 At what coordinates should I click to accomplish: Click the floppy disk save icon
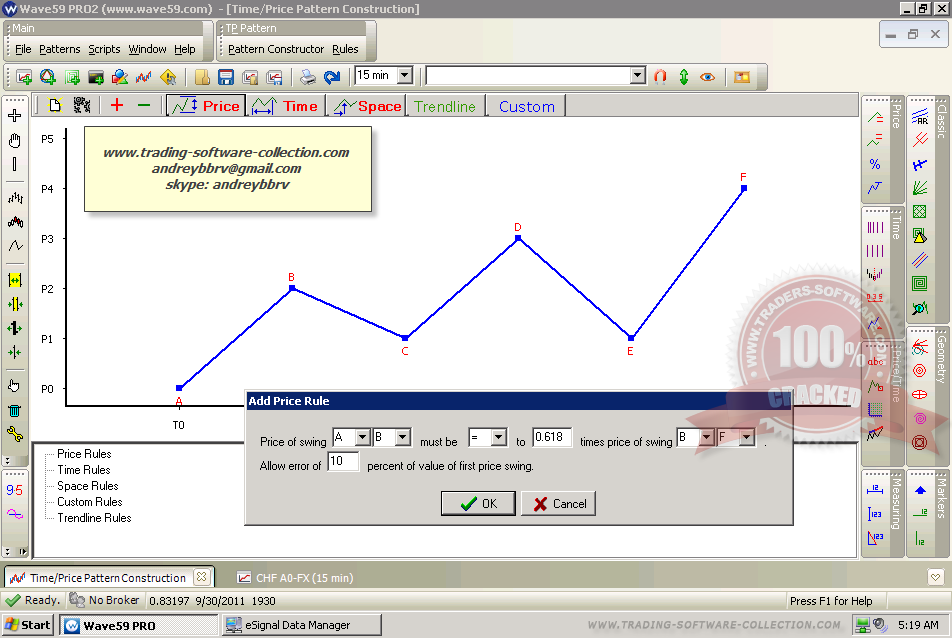[226, 77]
